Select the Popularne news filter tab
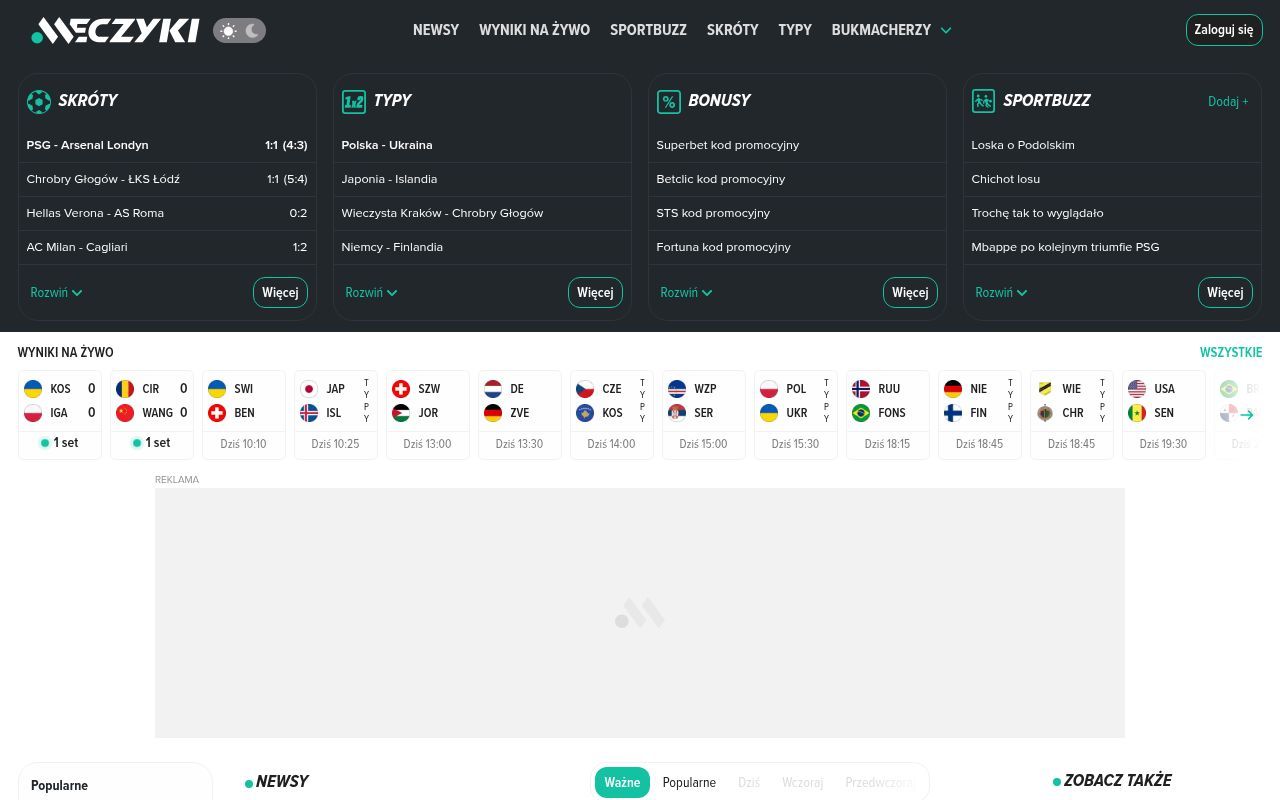The width and height of the screenshot is (1280, 800). point(689,782)
